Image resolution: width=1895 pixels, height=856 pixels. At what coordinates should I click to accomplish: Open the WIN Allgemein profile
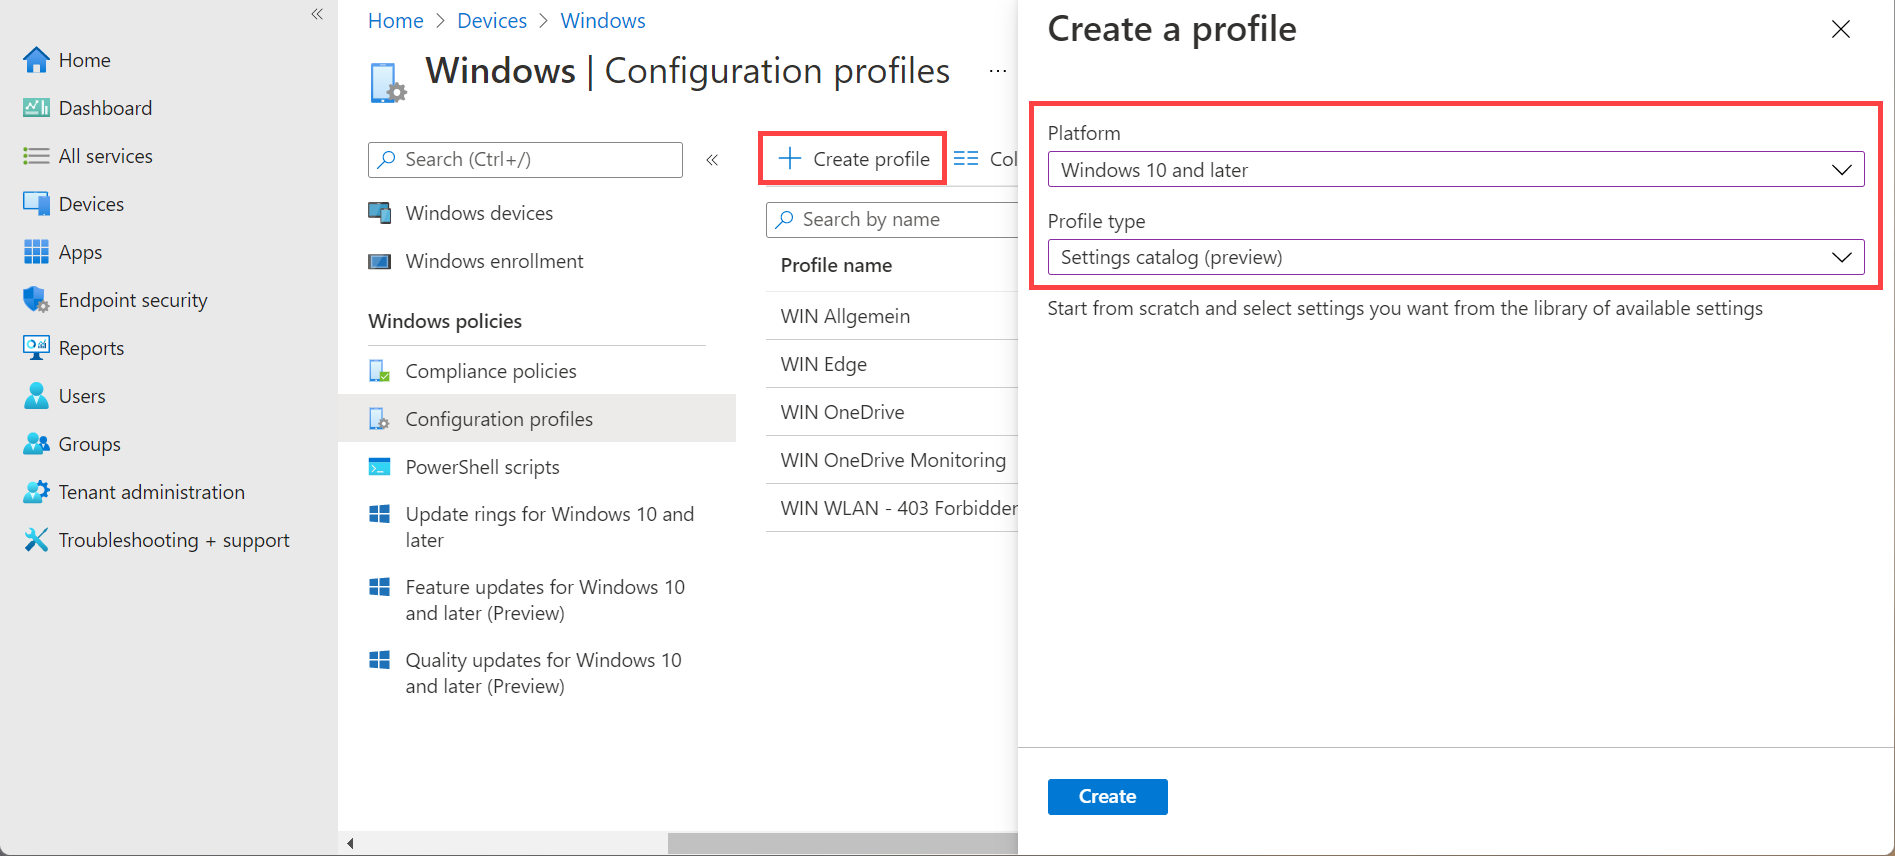[845, 316]
